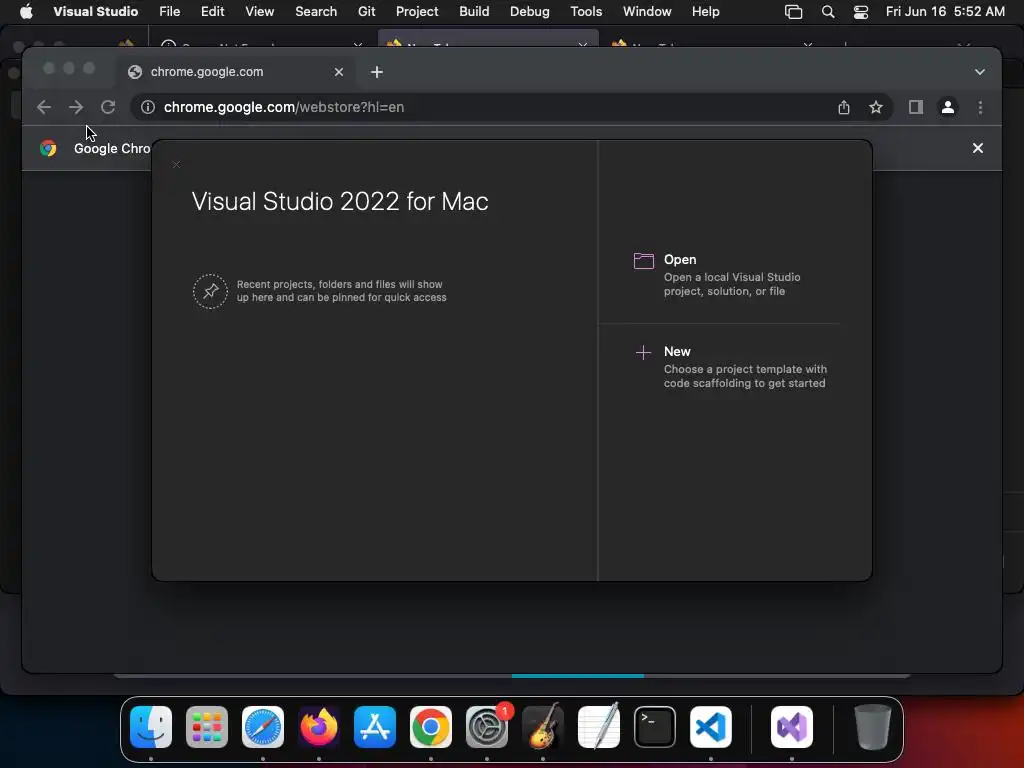Click the site info icon in address bar
The height and width of the screenshot is (768, 1024).
[x=148, y=107]
